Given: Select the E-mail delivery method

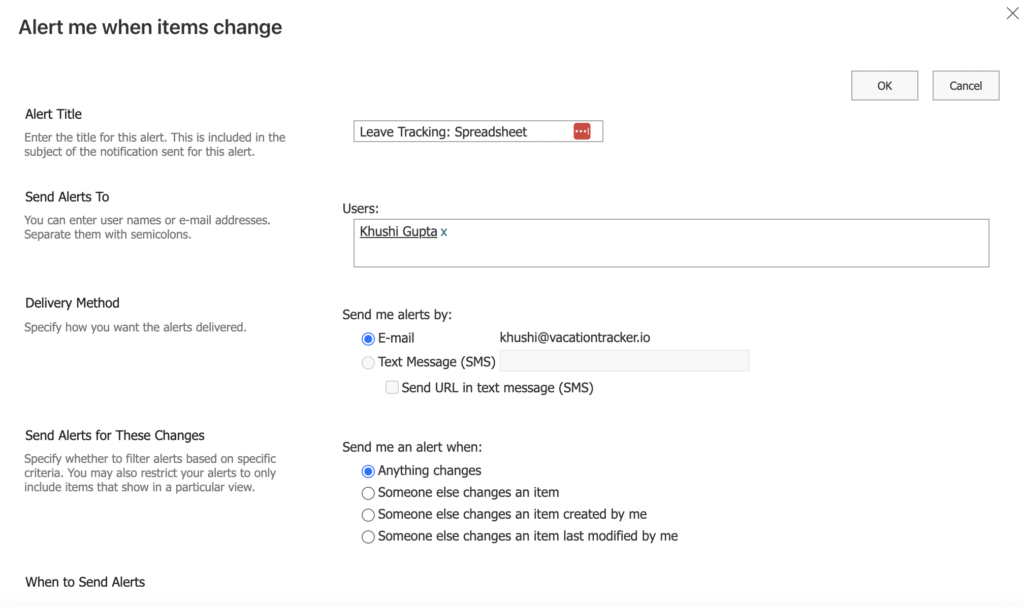Looking at the screenshot, I should point(368,338).
